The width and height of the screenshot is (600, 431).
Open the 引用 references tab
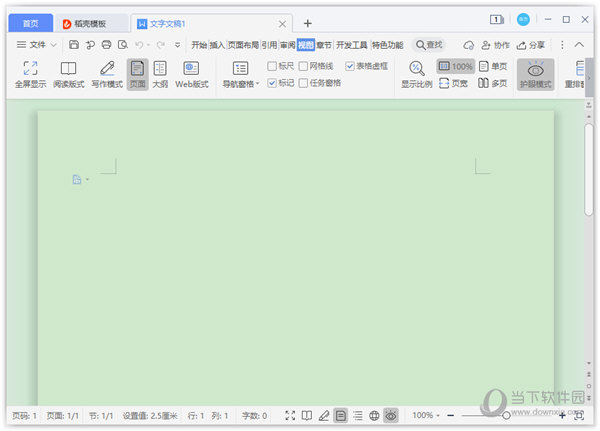pos(269,45)
